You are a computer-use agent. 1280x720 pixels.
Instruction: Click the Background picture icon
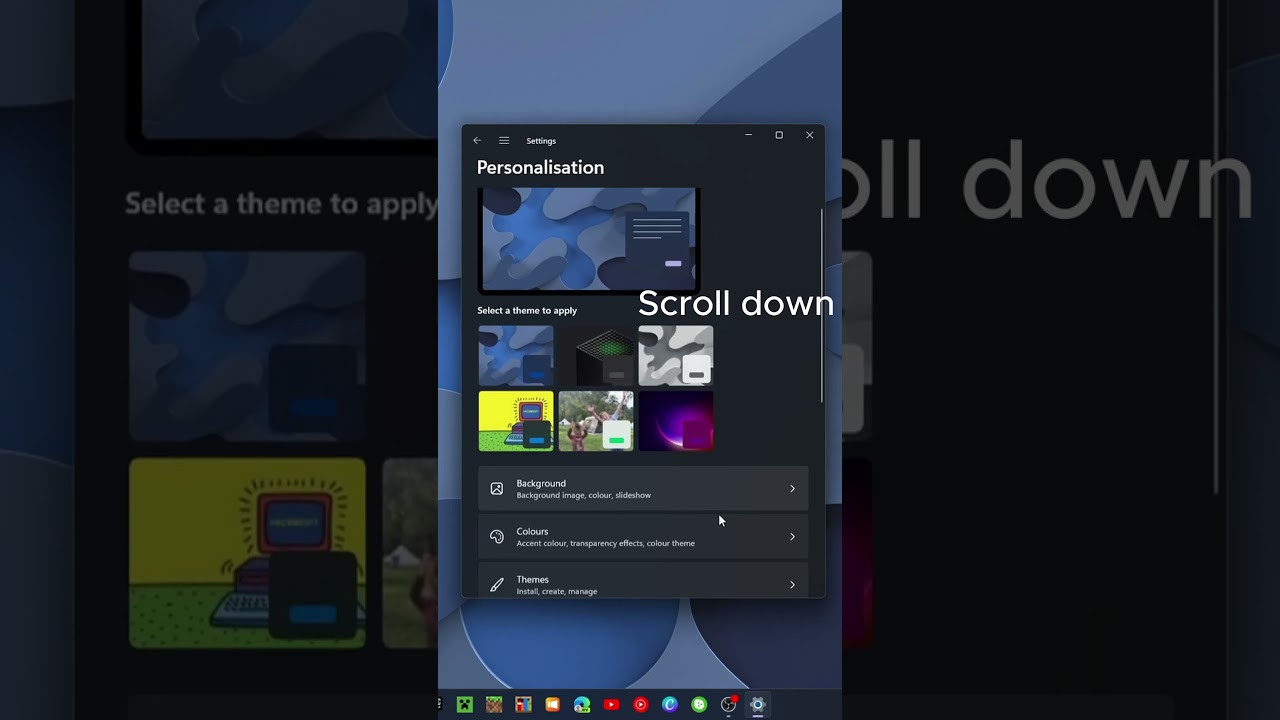497,489
